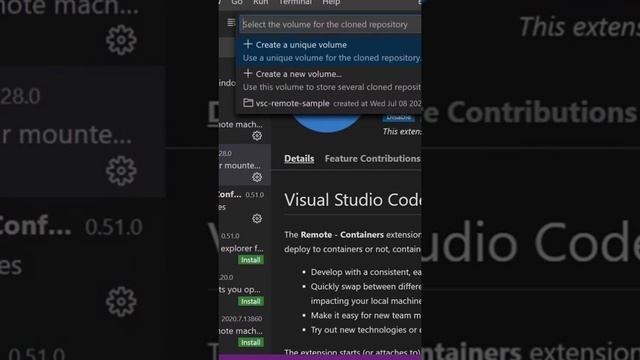Click the 'Make it easy for new team' bullet
Viewport: 640px width, 360px height.
coord(366,316)
